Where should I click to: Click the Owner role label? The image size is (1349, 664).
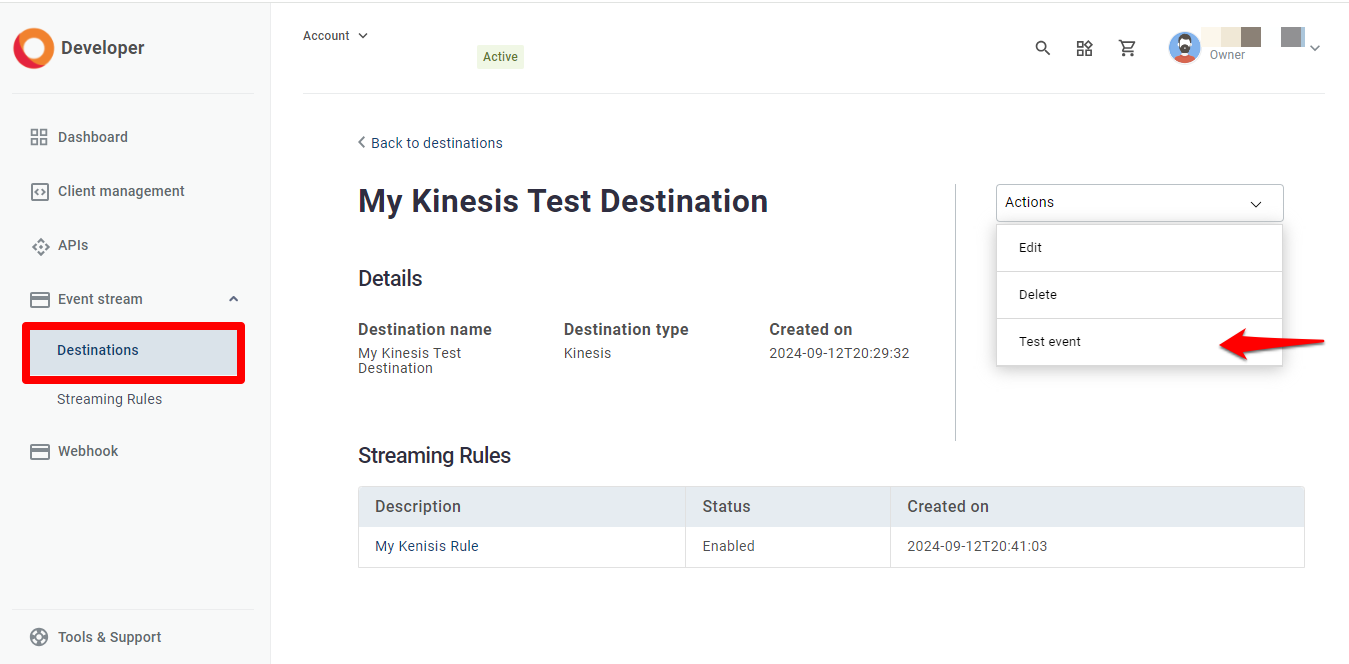1227,55
